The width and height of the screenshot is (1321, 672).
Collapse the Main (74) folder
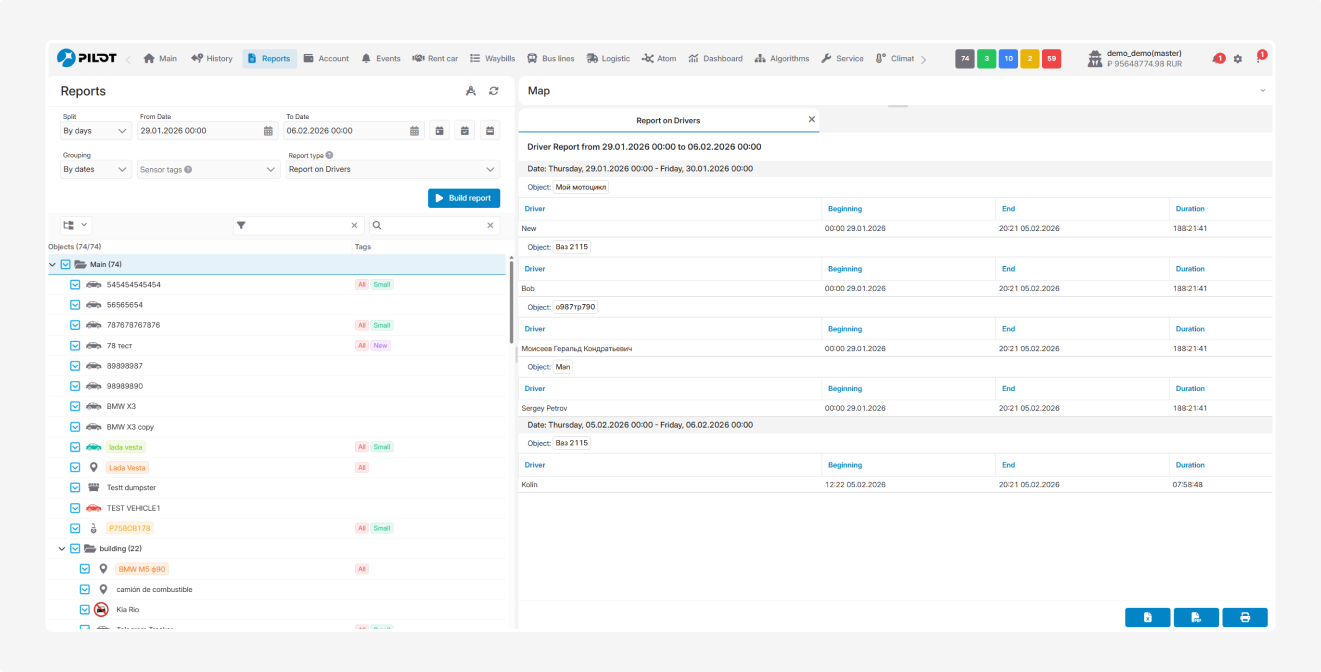tap(53, 265)
